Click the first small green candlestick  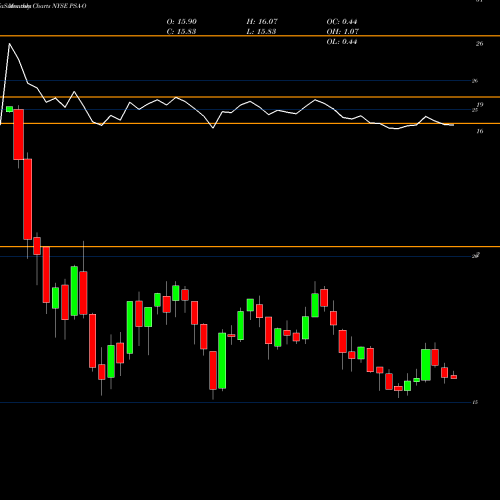pyautogui.click(x=9, y=109)
